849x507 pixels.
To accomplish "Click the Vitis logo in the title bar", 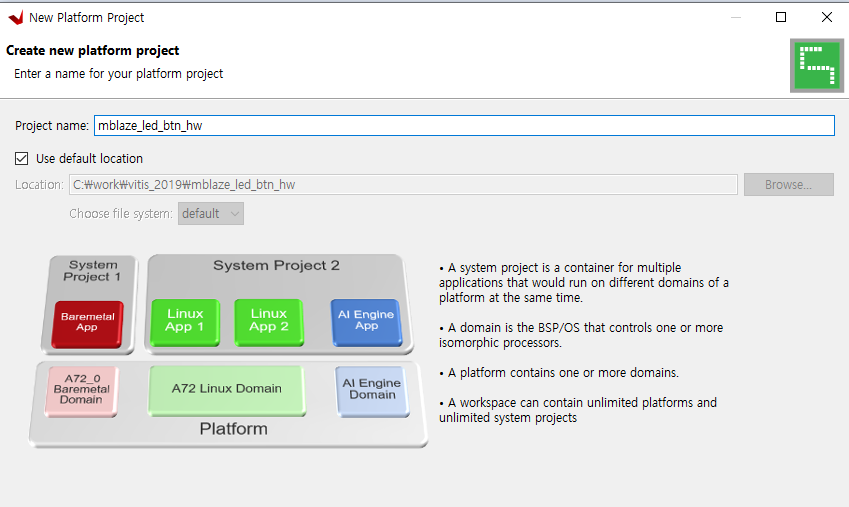I will click(x=16, y=18).
